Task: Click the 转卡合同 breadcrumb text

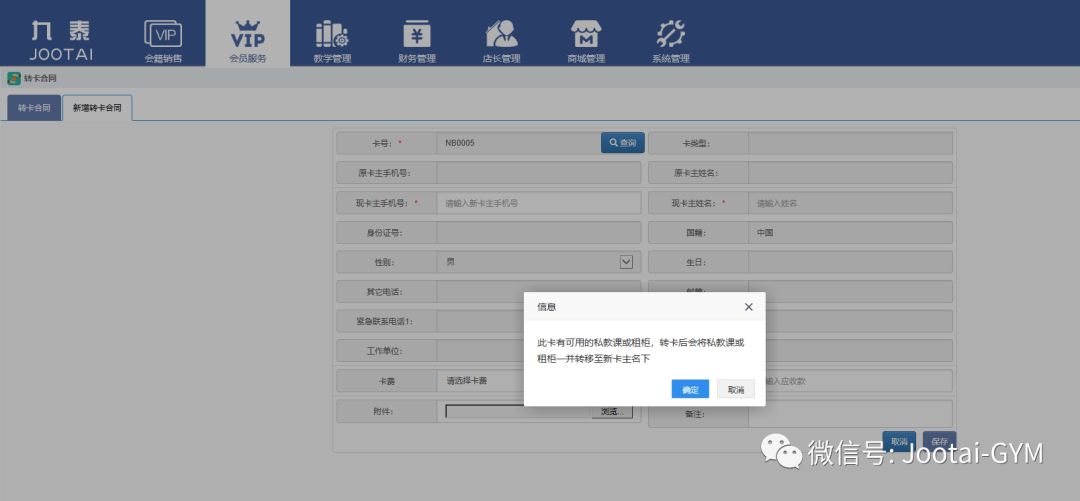Action: (41, 79)
